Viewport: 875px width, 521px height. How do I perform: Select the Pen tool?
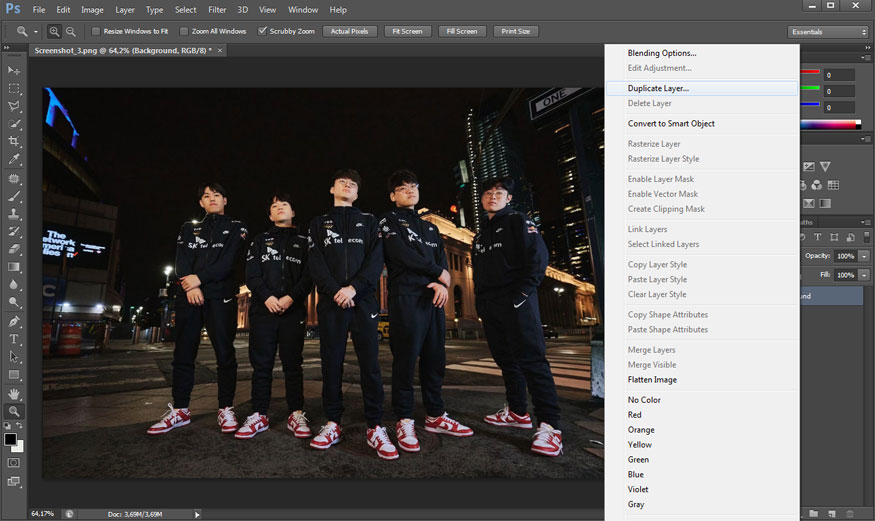coord(13,321)
